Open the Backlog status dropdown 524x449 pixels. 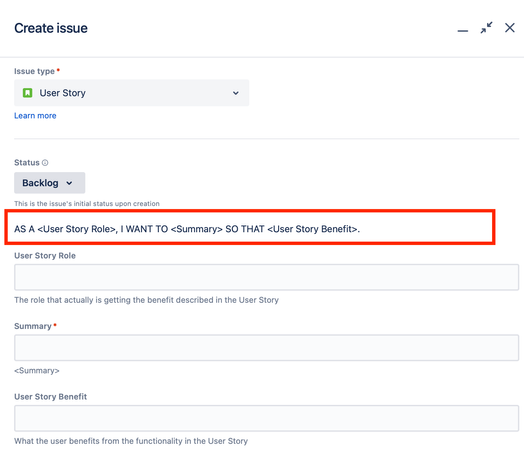[49, 183]
